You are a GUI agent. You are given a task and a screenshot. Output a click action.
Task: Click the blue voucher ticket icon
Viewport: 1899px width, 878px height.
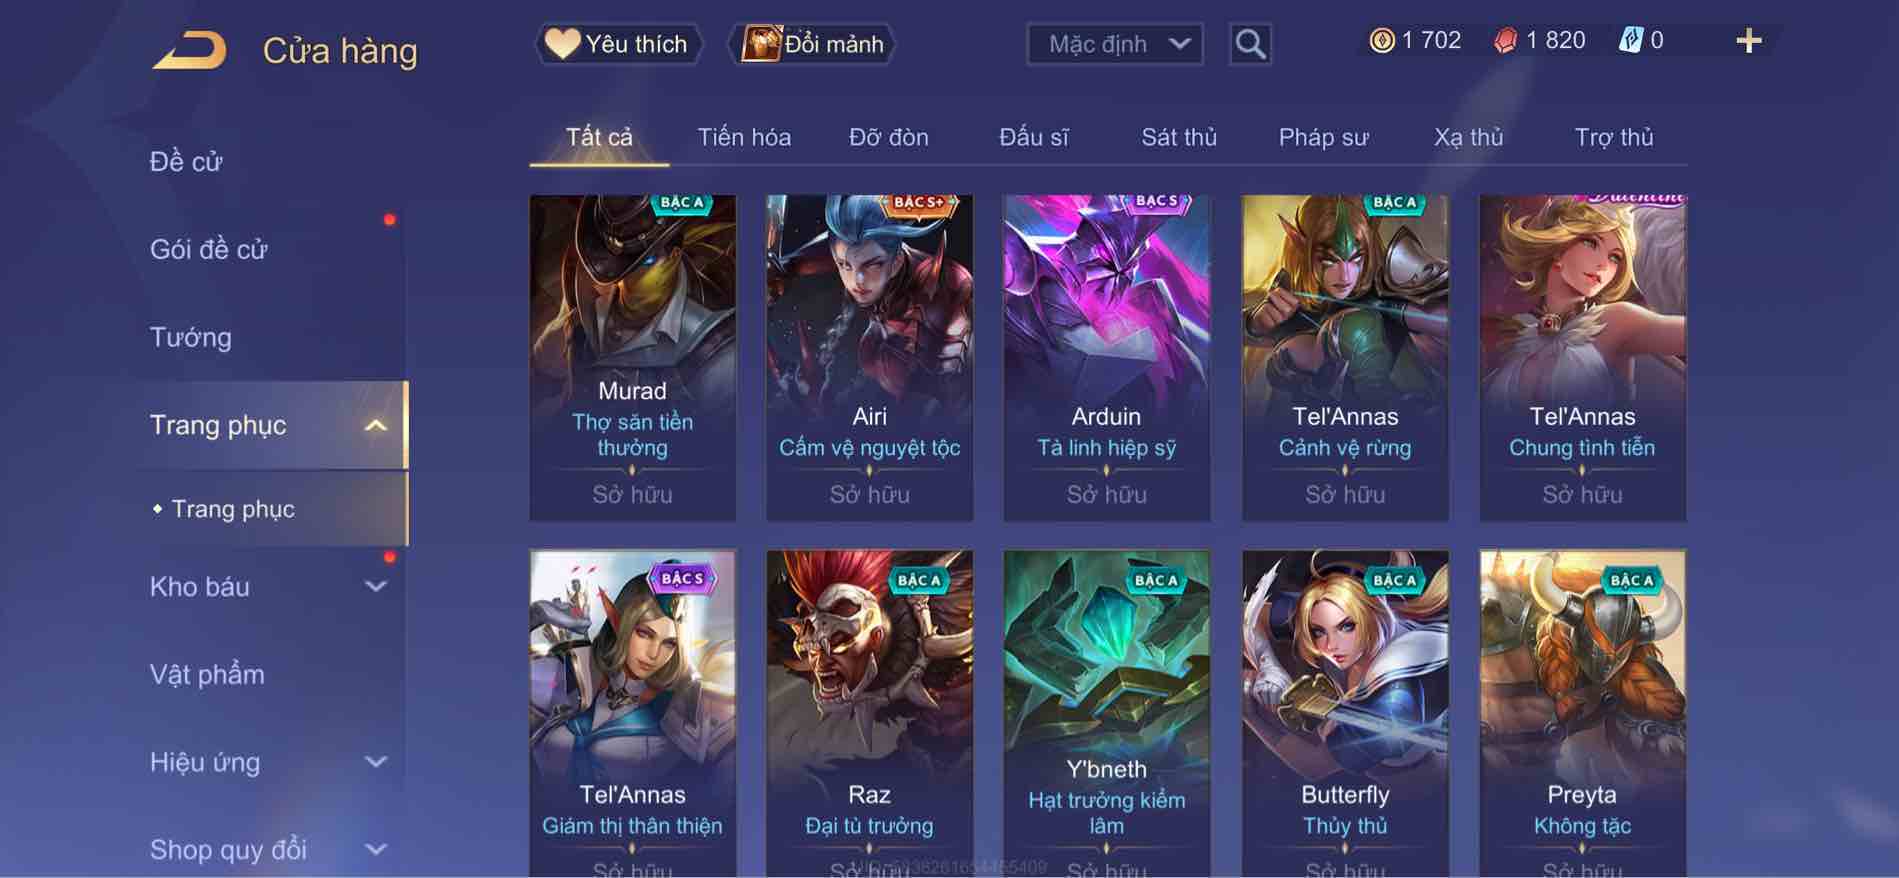point(1630,41)
